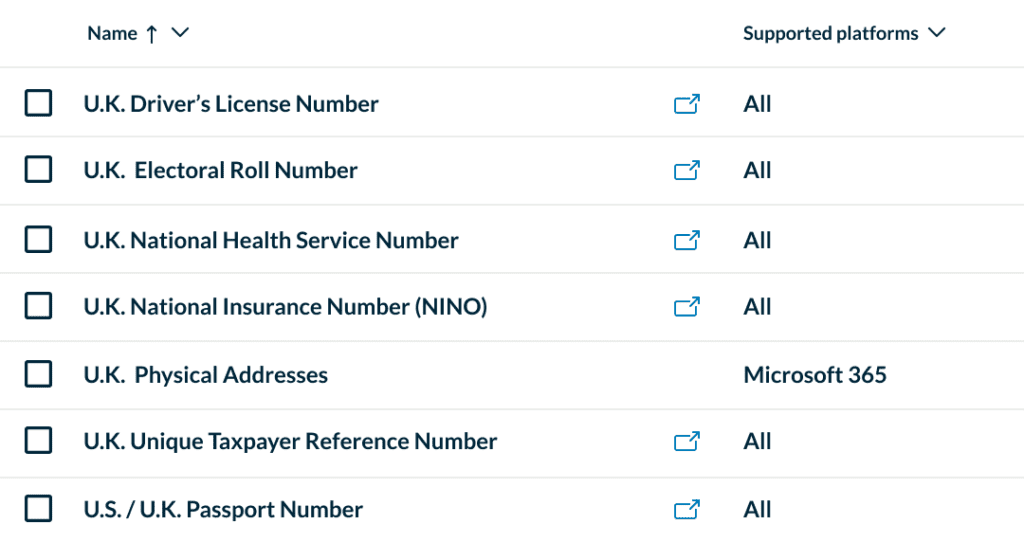Open external link for U.K. Driver's License Number
This screenshot has width=1024, height=542.
(x=686, y=104)
